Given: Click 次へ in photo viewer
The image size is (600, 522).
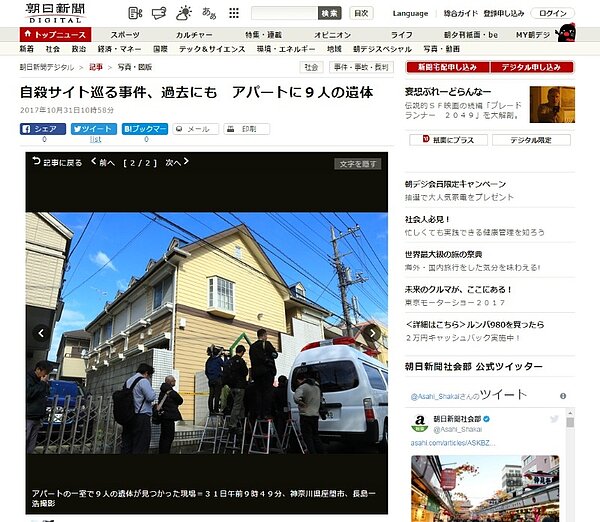Looking at the screenshot, I should 177,162.
